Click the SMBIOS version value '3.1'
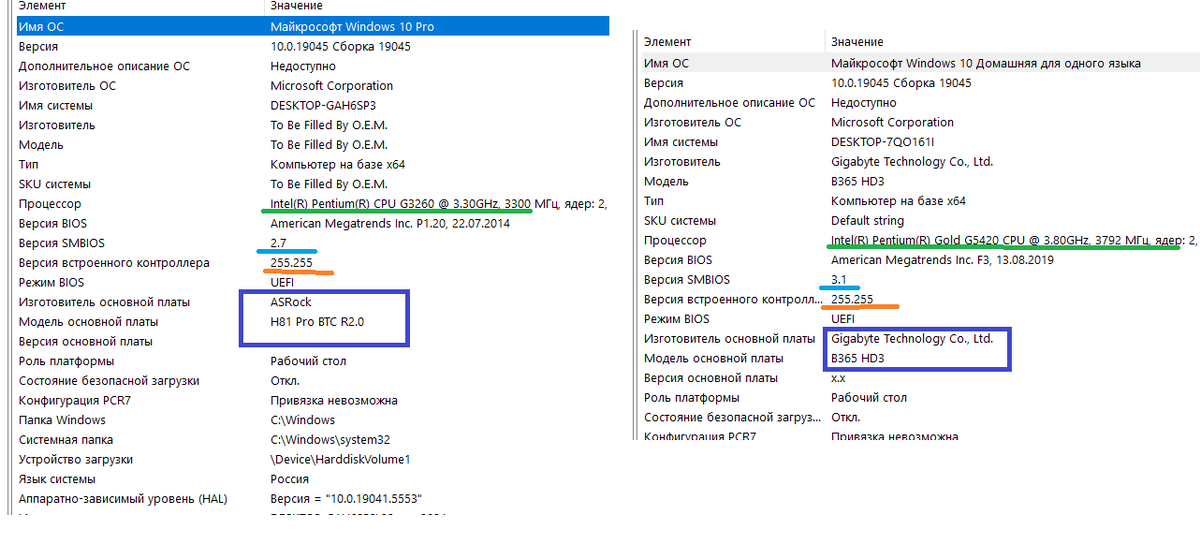 [839, 280]
